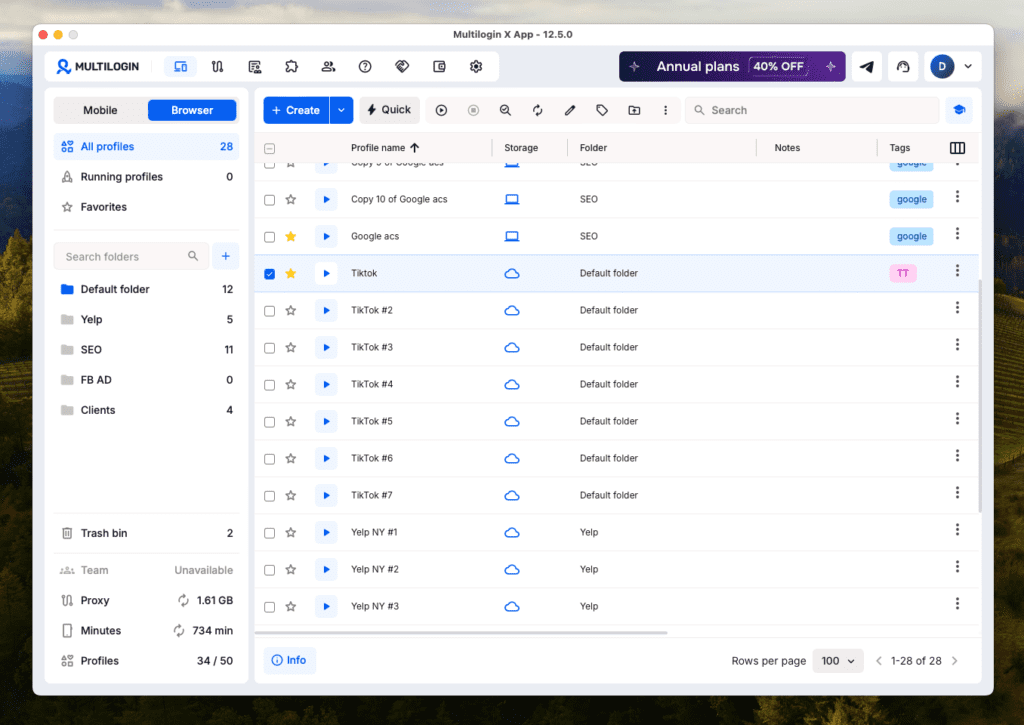
Task: Click the start profiles play icon in toolbar
Action: click(441, 110)
